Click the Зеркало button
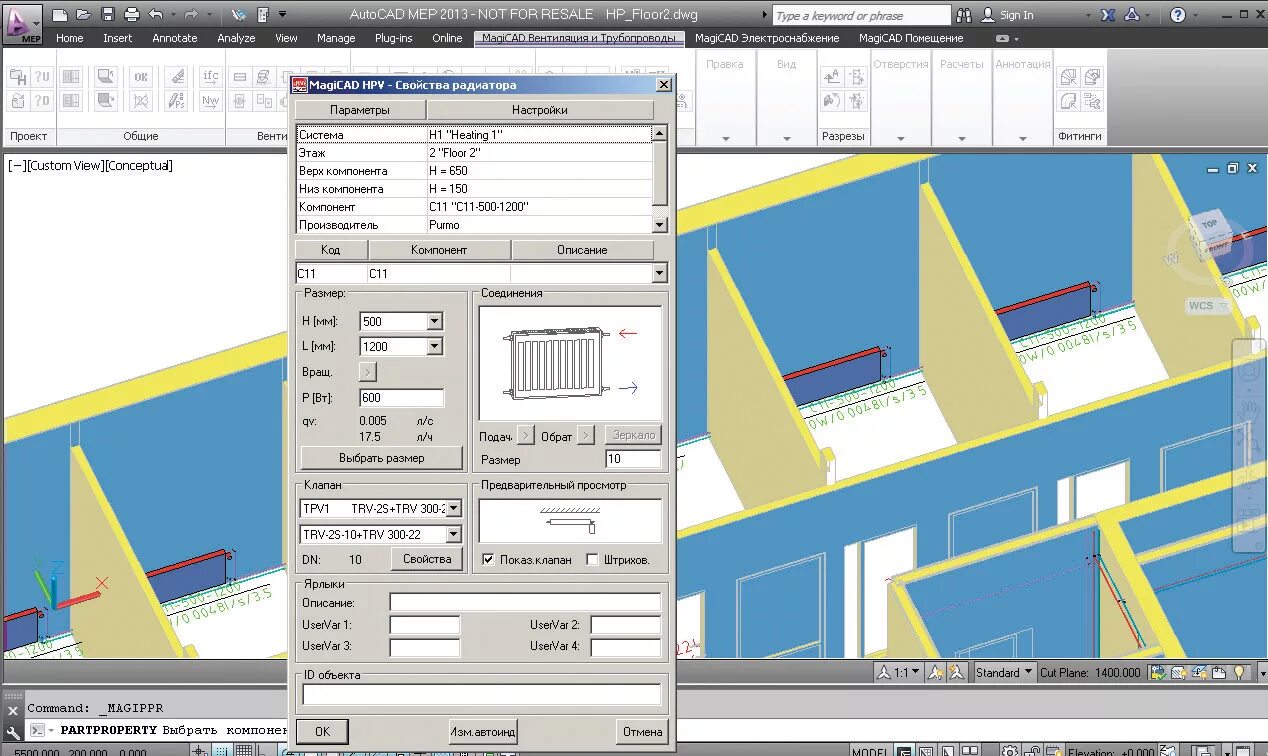The image size is (1268, 756). (633, 435)
